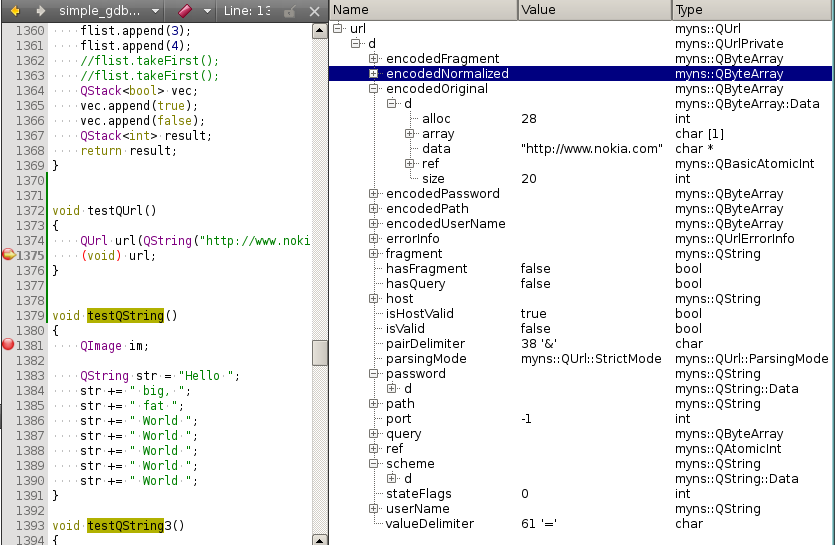Select the parsingMode row
Viewport: 835px width, 545px height.
pos(426,359)
